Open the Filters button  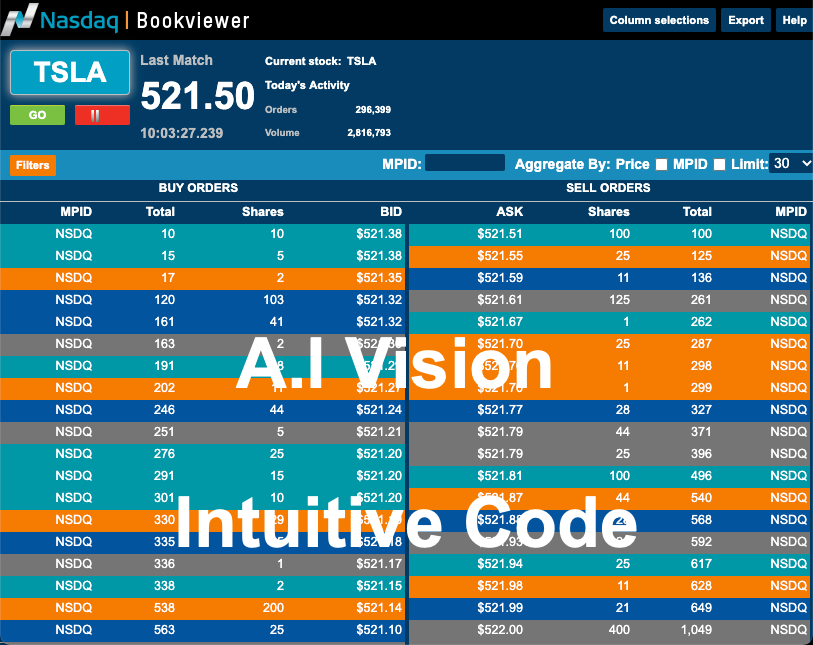pyautogui.click(x=33, y=165)
